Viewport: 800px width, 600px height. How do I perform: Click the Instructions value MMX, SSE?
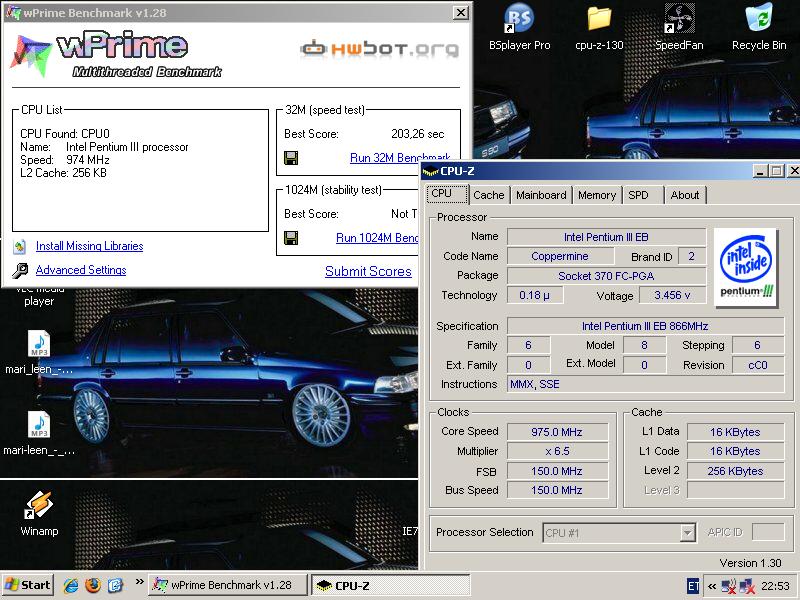(x=645, y=384)
